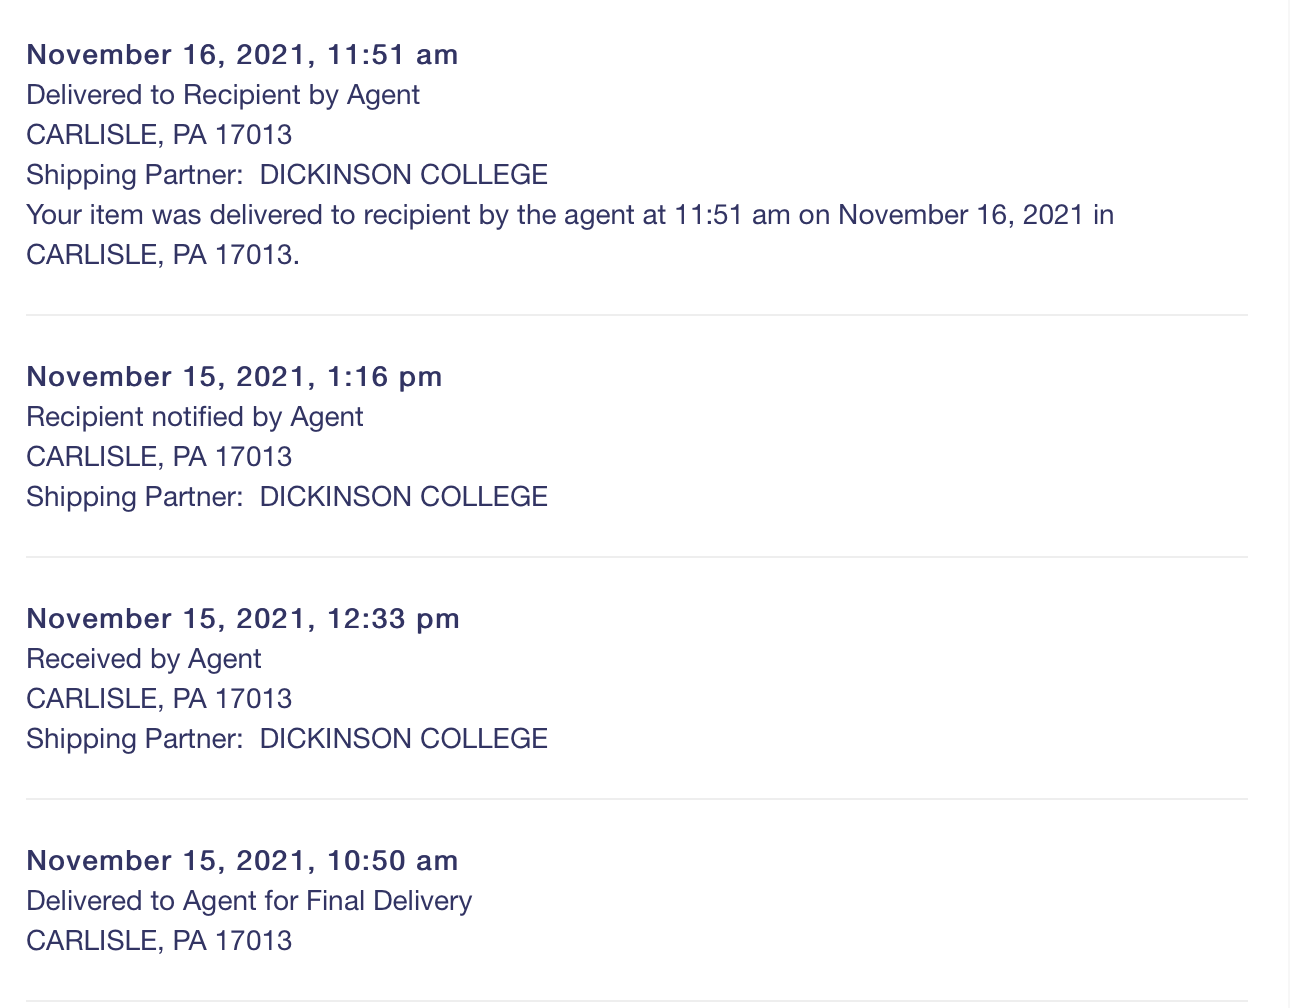Image resolution: width=1290 pixels, height=1008 pixels.
Task: Select the "Received by Agent" status
Action: click(x=144, y=659)
